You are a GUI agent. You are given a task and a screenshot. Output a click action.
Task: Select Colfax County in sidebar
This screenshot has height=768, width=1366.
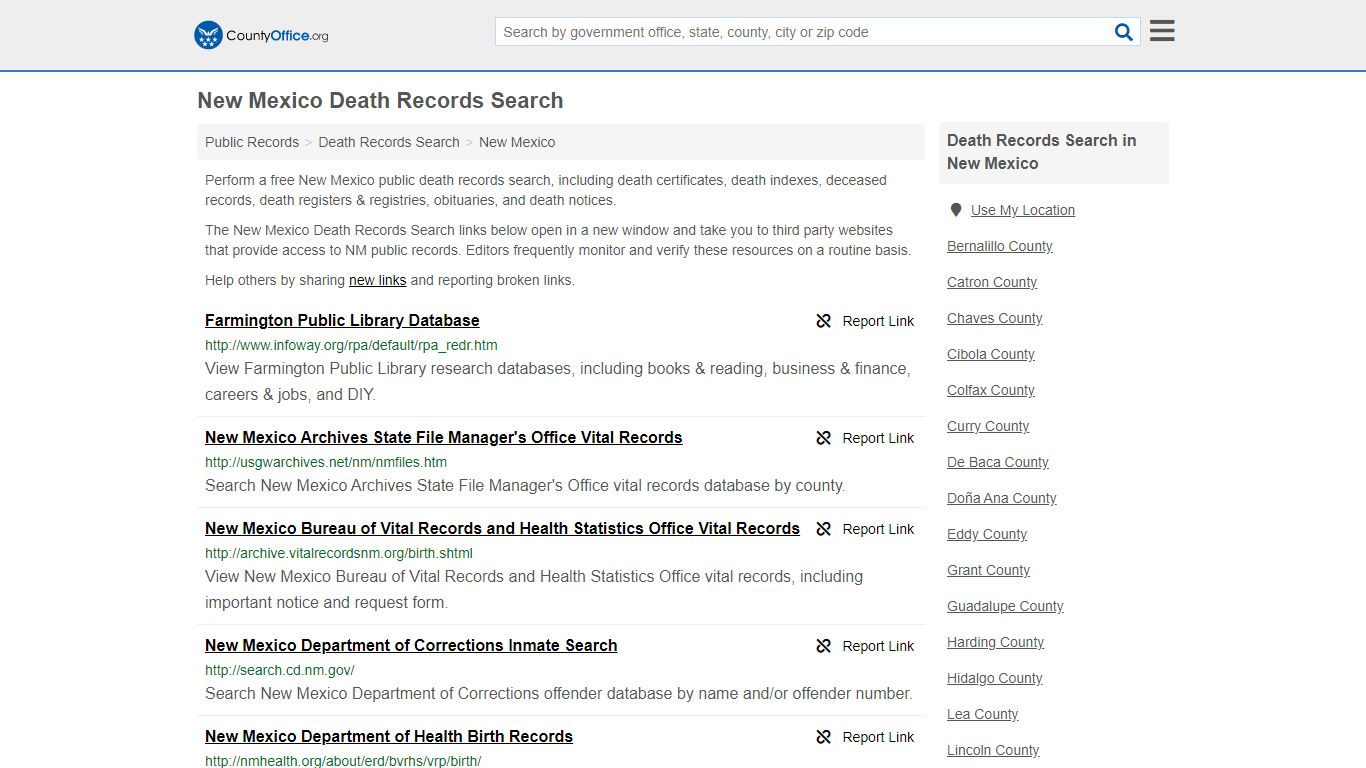point(991,390)
